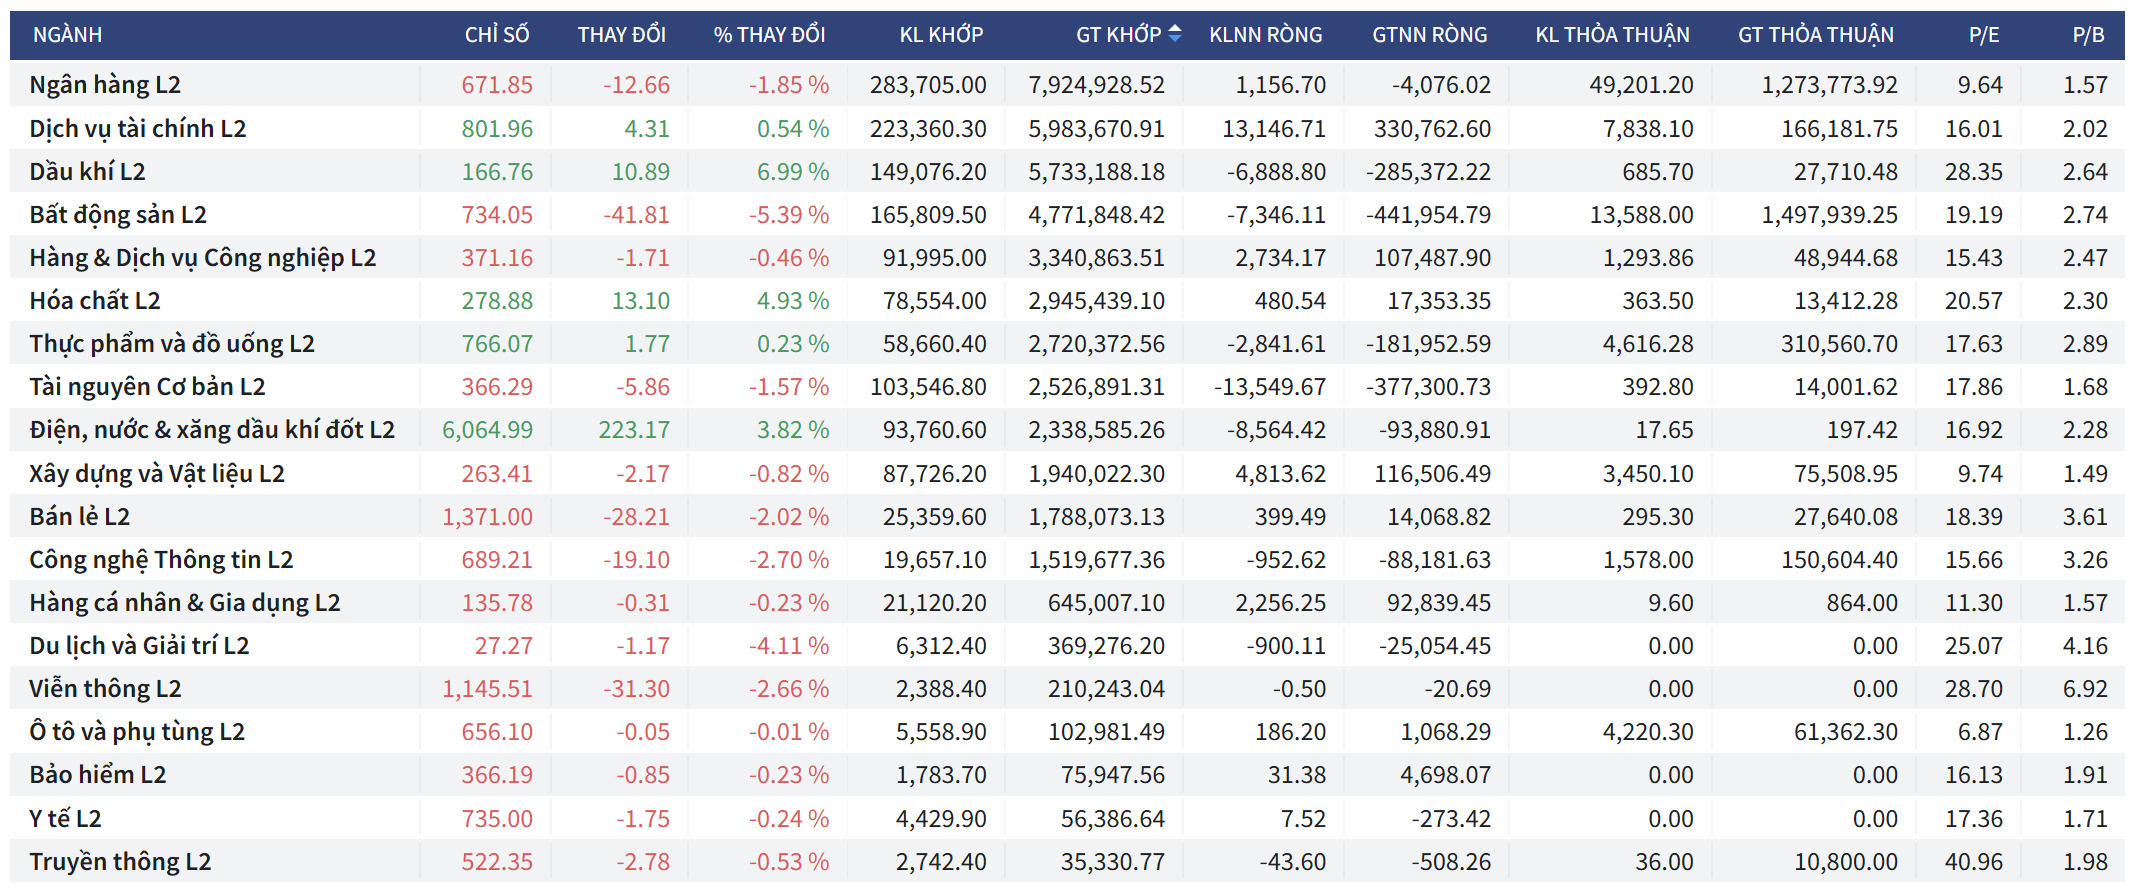
Task: Sort by KLNN RÒNG header
Action: [x=1265, y=35]
